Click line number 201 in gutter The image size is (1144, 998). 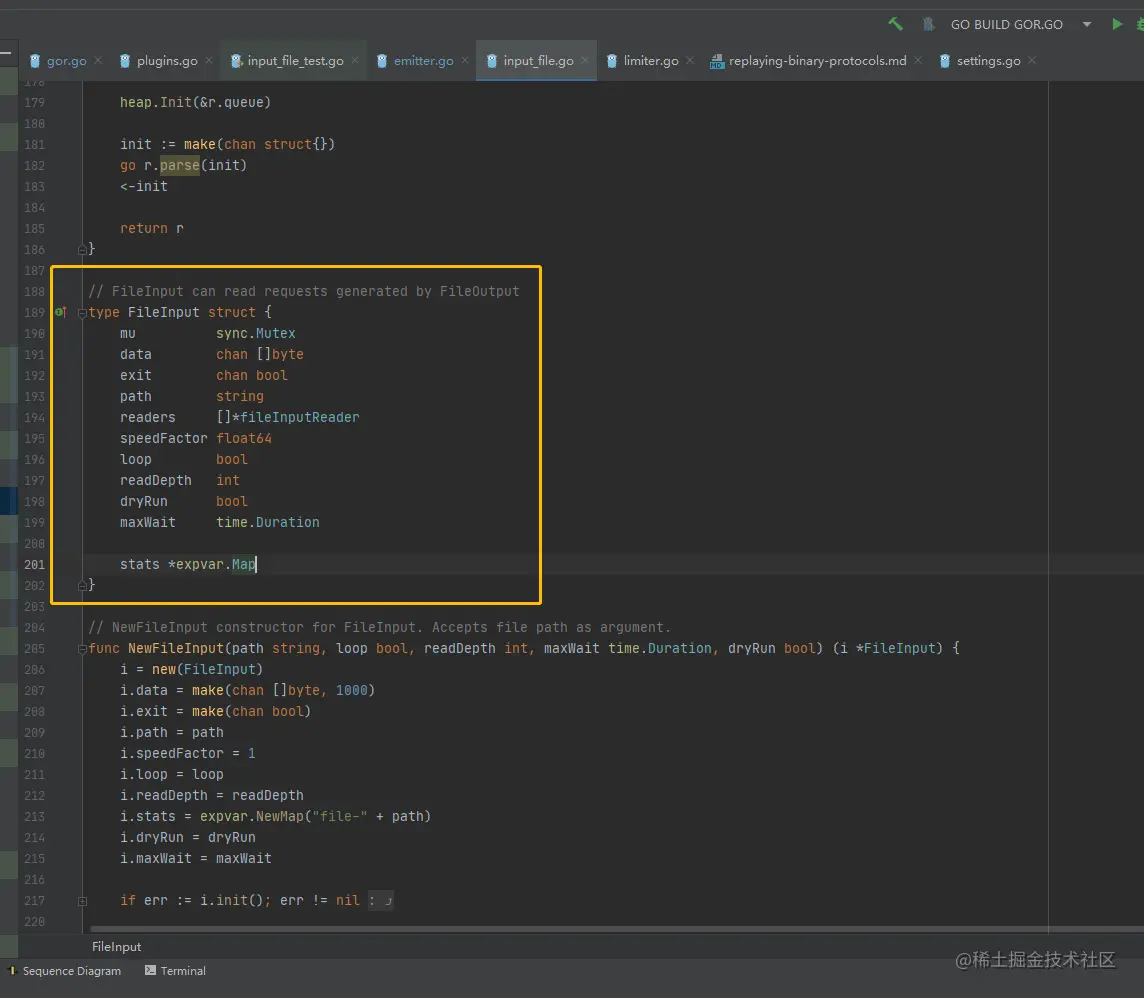34,565
